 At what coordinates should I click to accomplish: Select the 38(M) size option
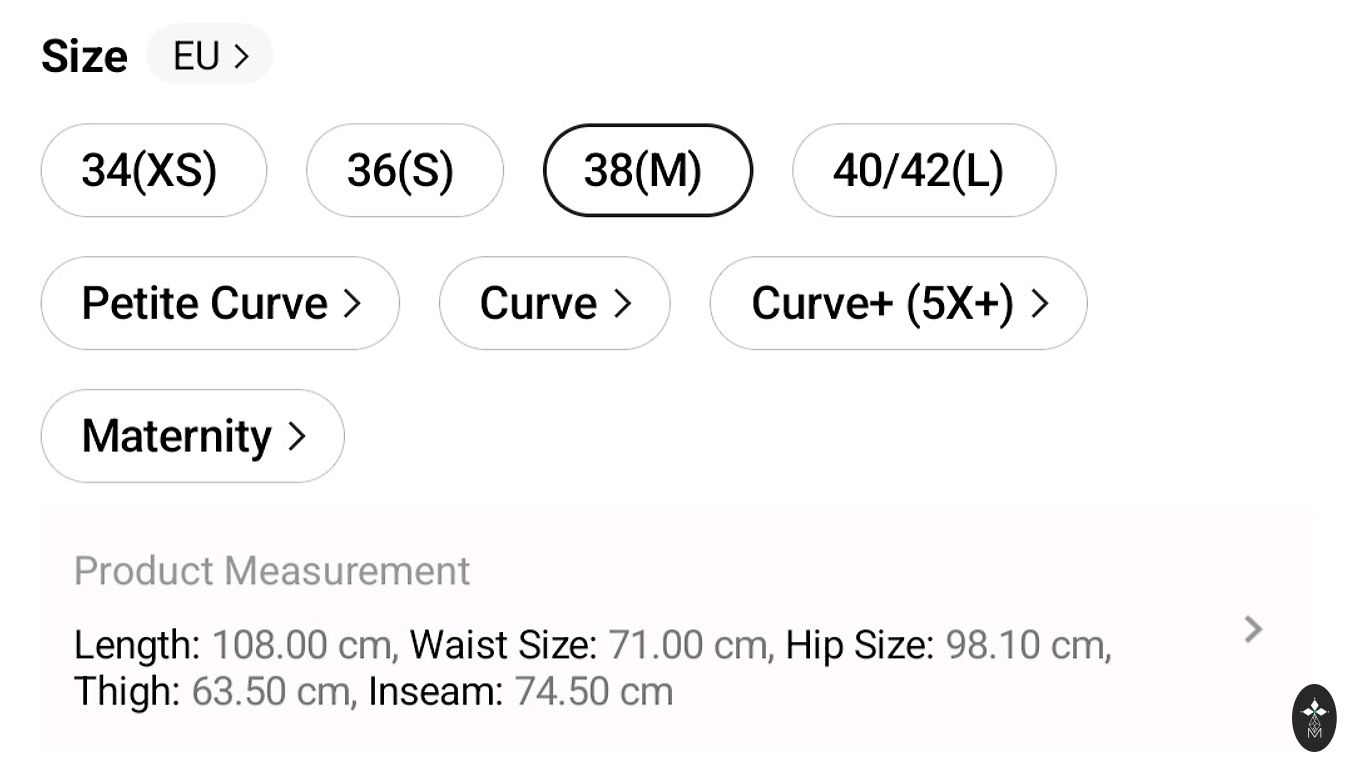click(647, 170)
